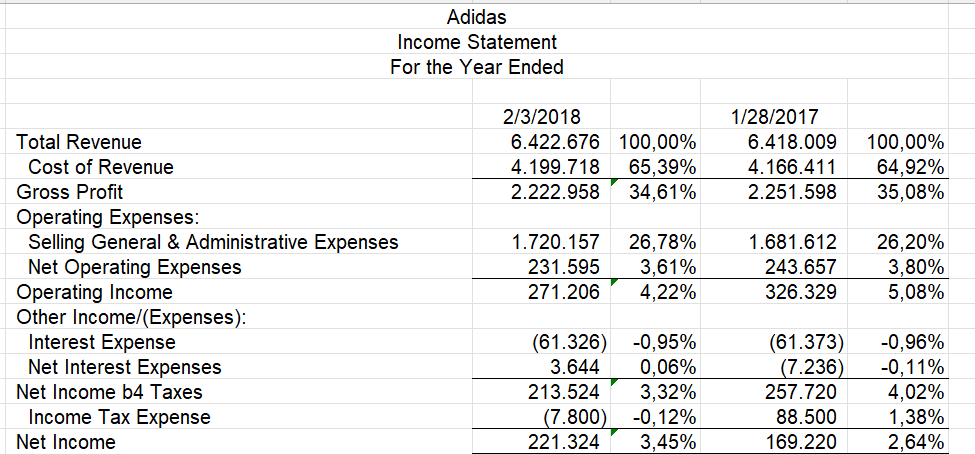Select the -0,96% cell
This screenshot has width=975, height=454.
913,342
